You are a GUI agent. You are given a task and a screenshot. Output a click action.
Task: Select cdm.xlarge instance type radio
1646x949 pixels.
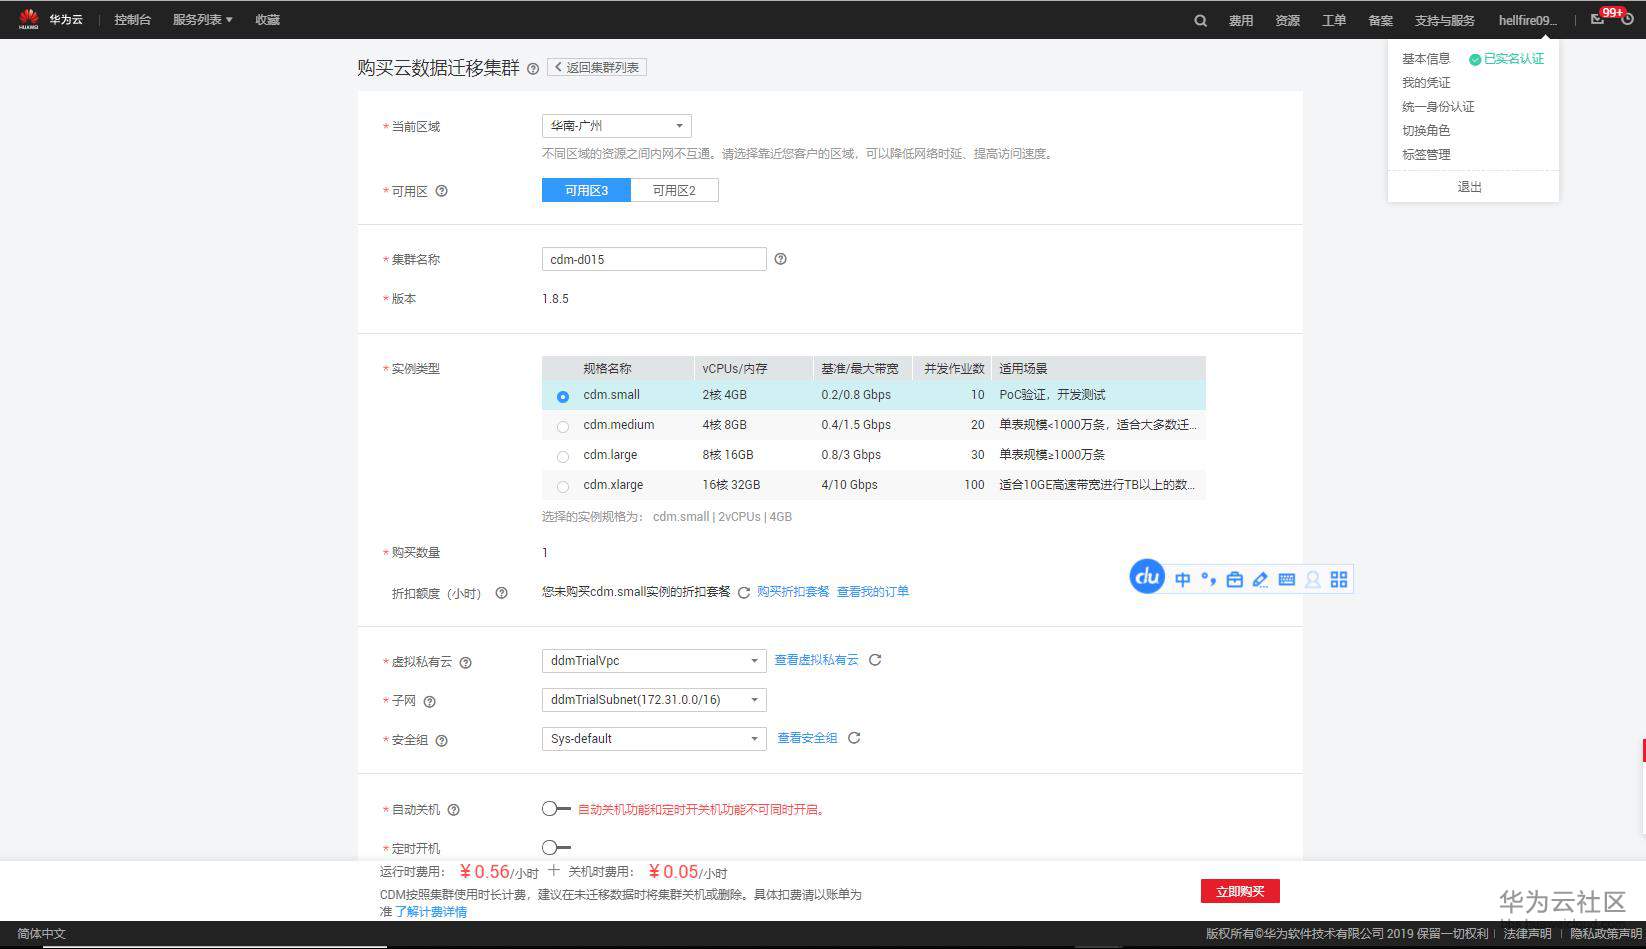[x=563, y=487]
